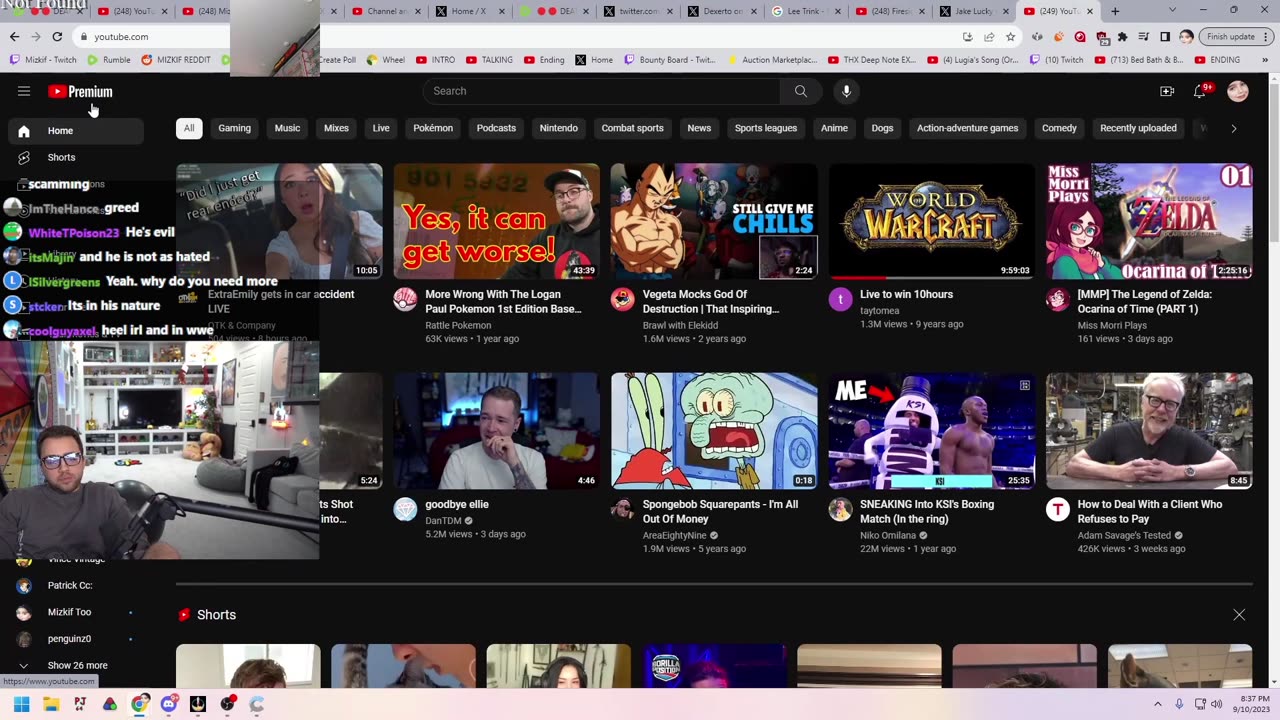The height and width of the screenshot is (720, 1280).
Task: Click the Brawl with Elekidd channel avatar
Action: [622, 299]
